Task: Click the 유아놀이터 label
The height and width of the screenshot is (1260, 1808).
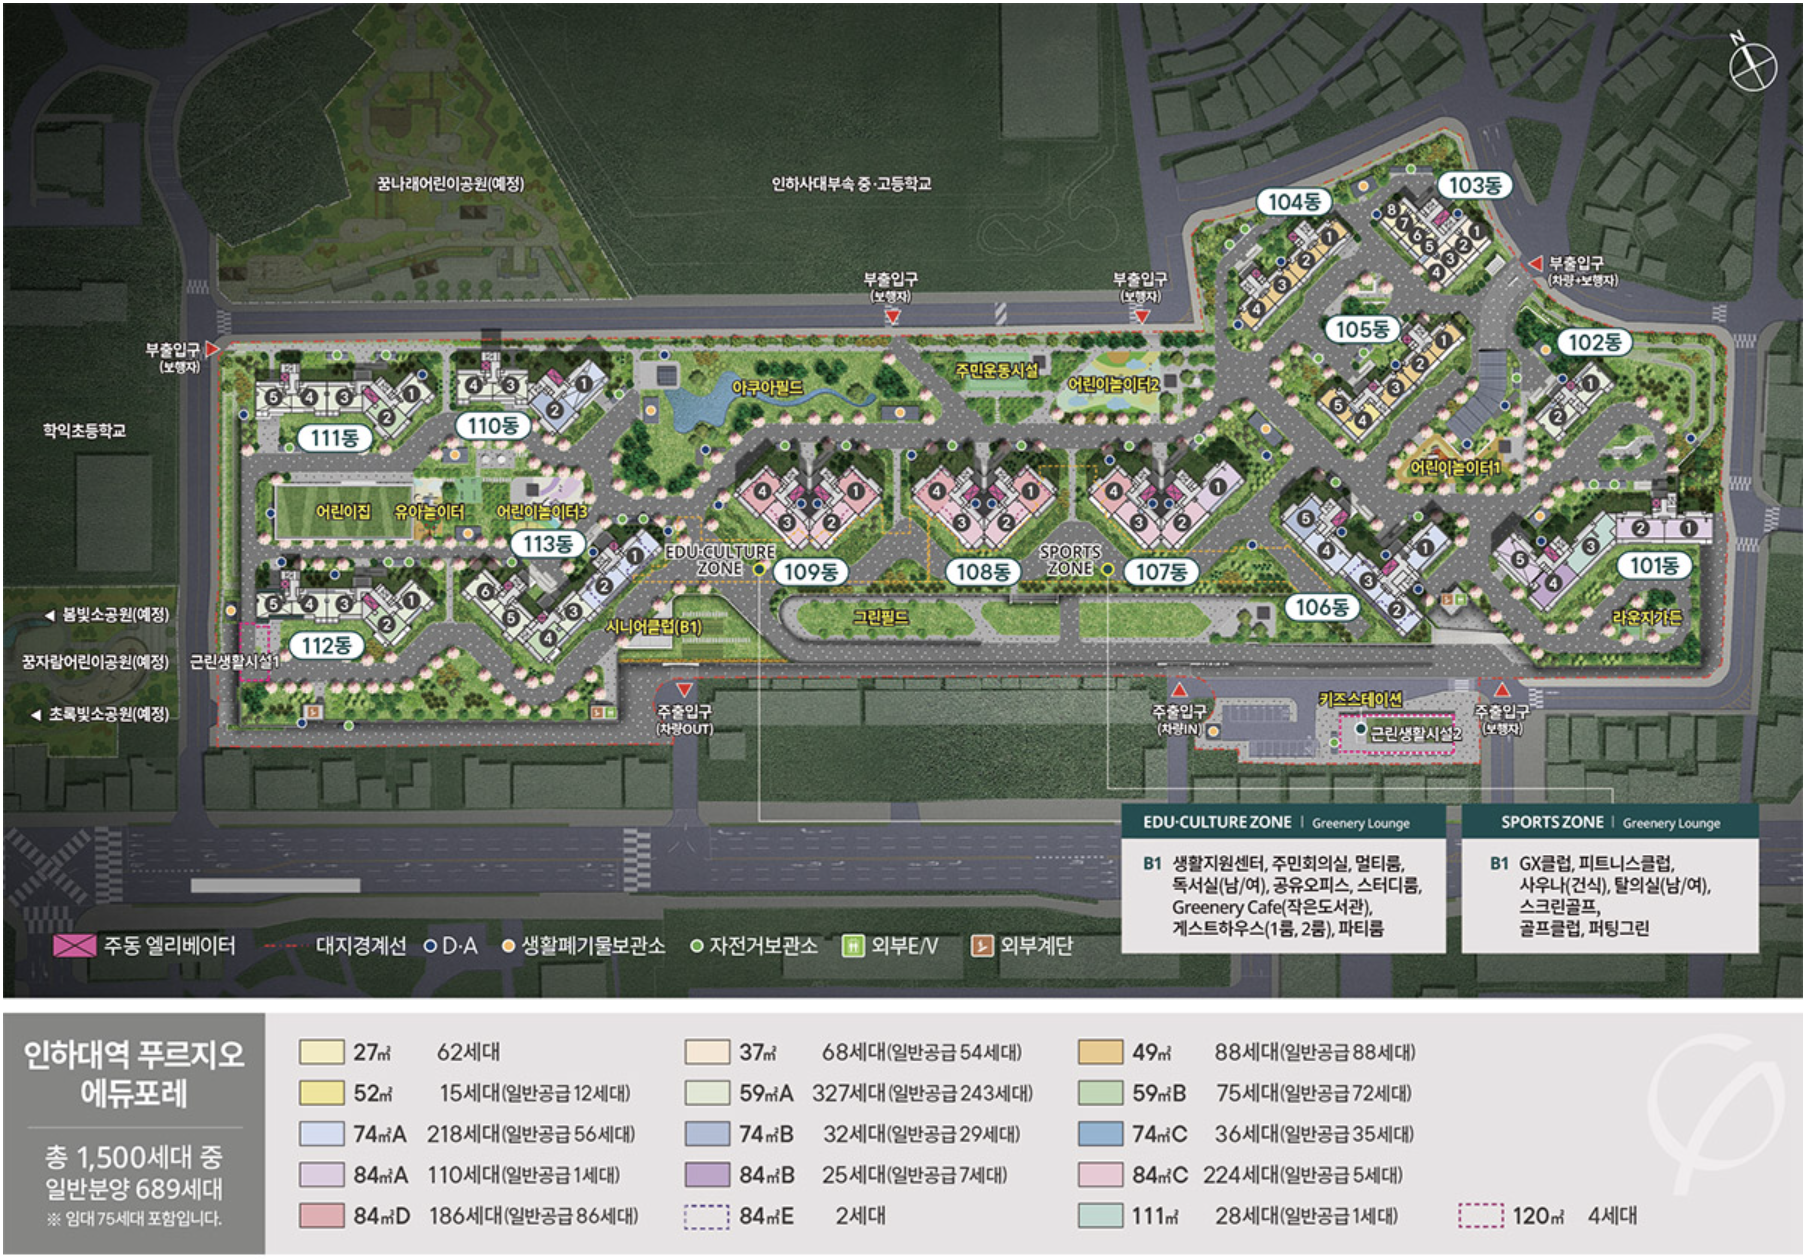Action: coord(429,511)
